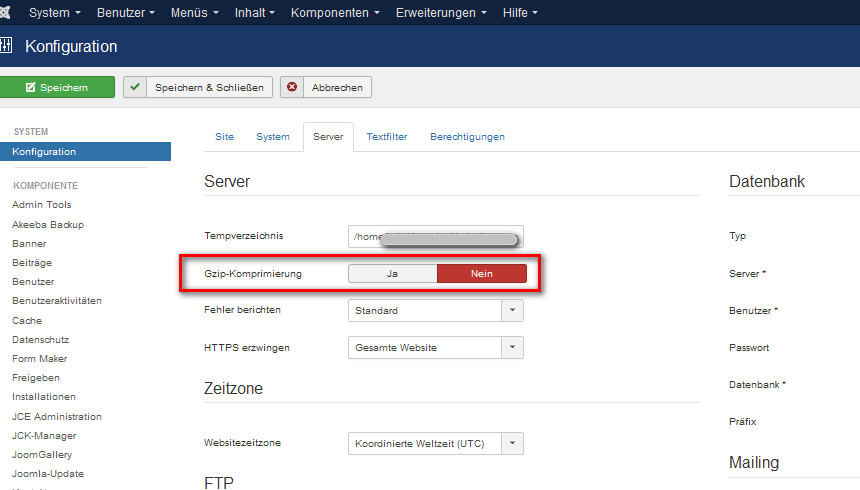860x490 pixels.
Task: Switch to the Textfilter tab
Action: pyautogui.click(x=386, y=137)
